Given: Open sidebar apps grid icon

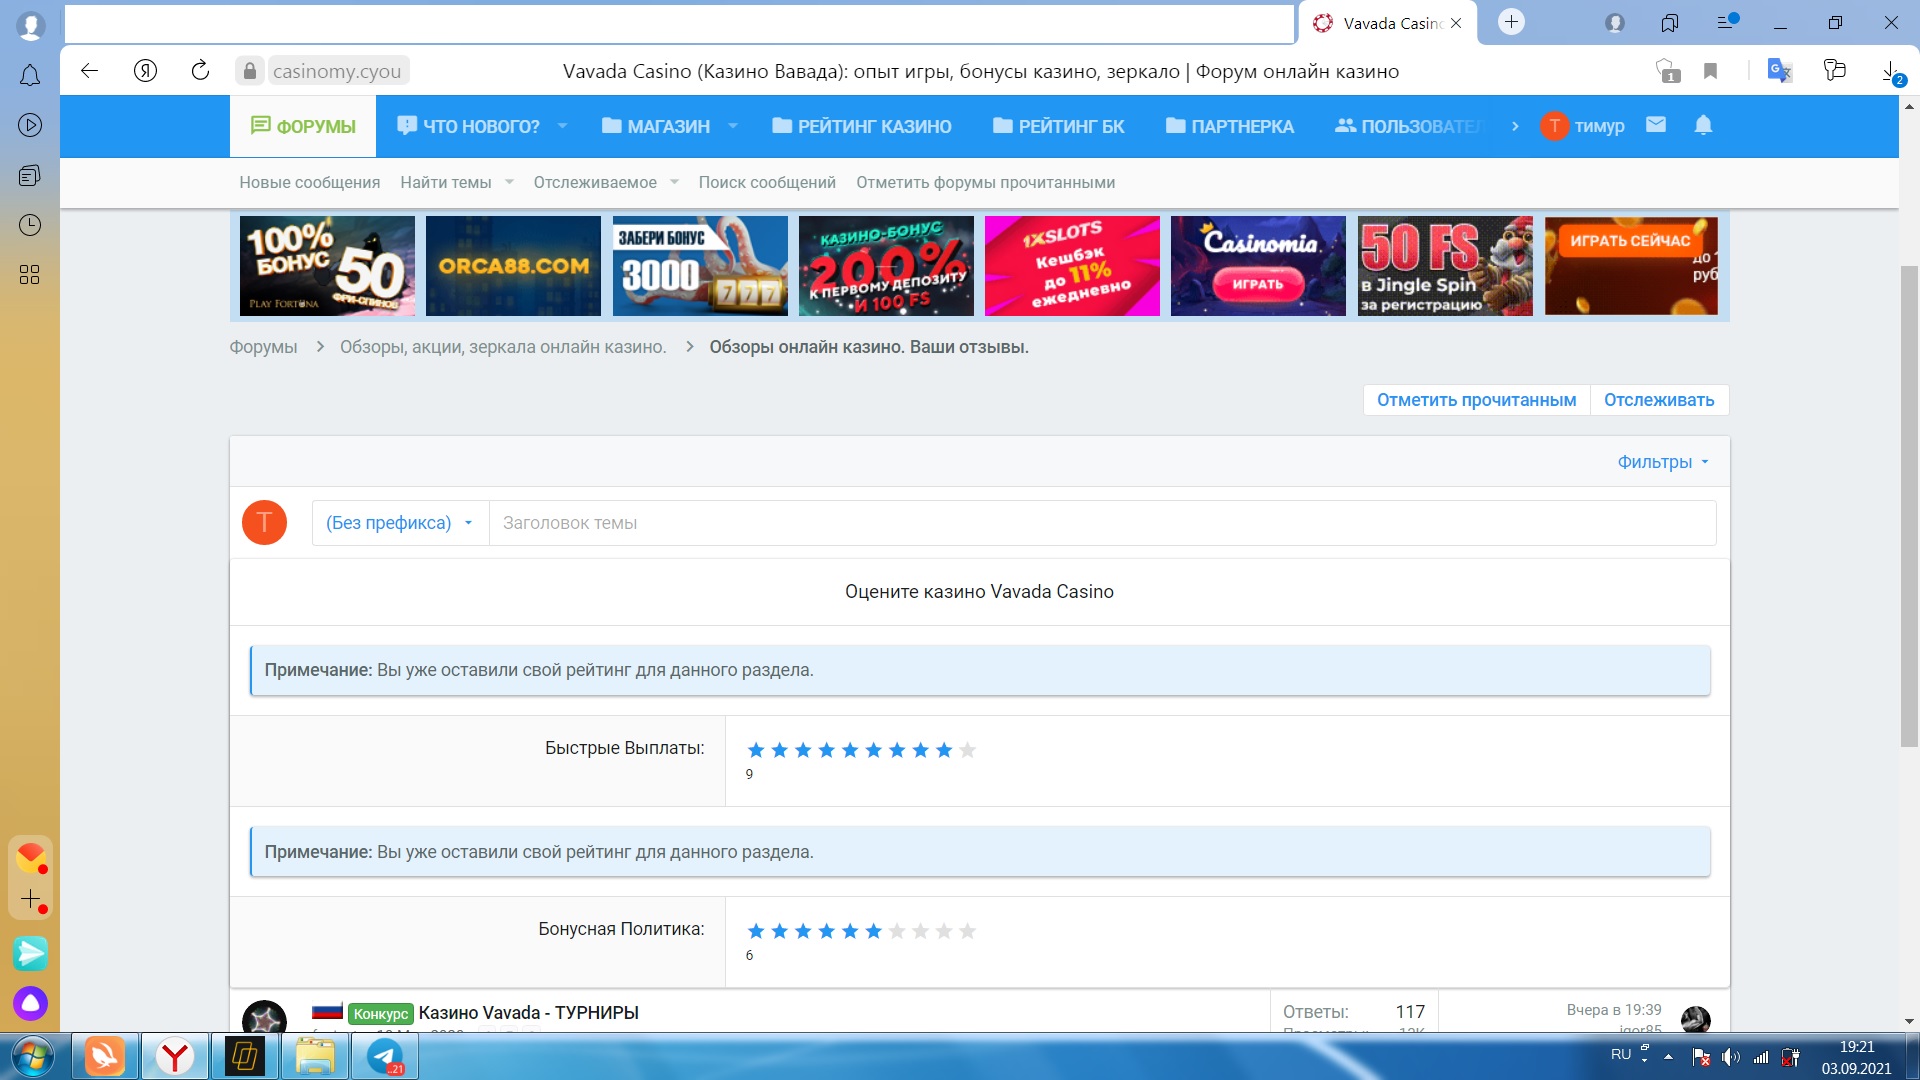Looking at the screenshot, I should point(30,275).
